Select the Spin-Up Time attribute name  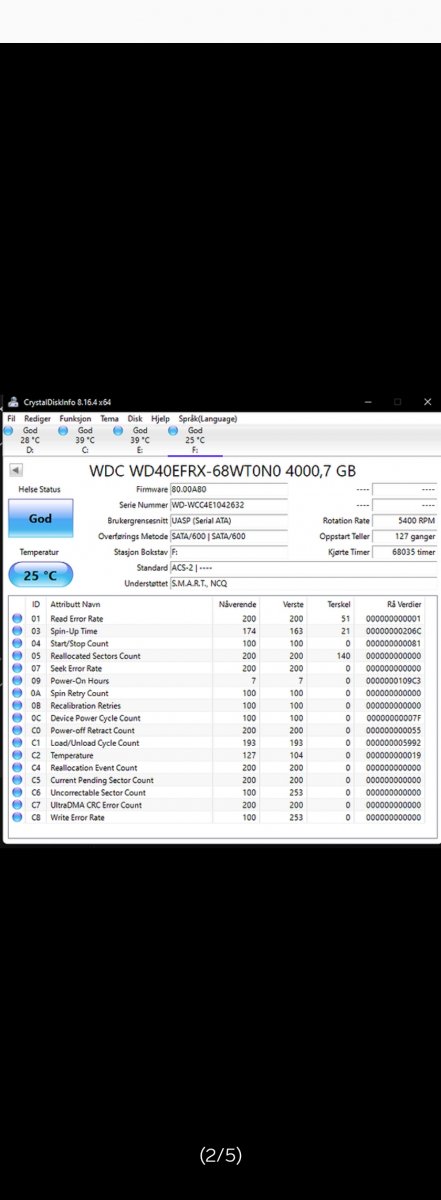pyautogui.click(x=74, y=631)
